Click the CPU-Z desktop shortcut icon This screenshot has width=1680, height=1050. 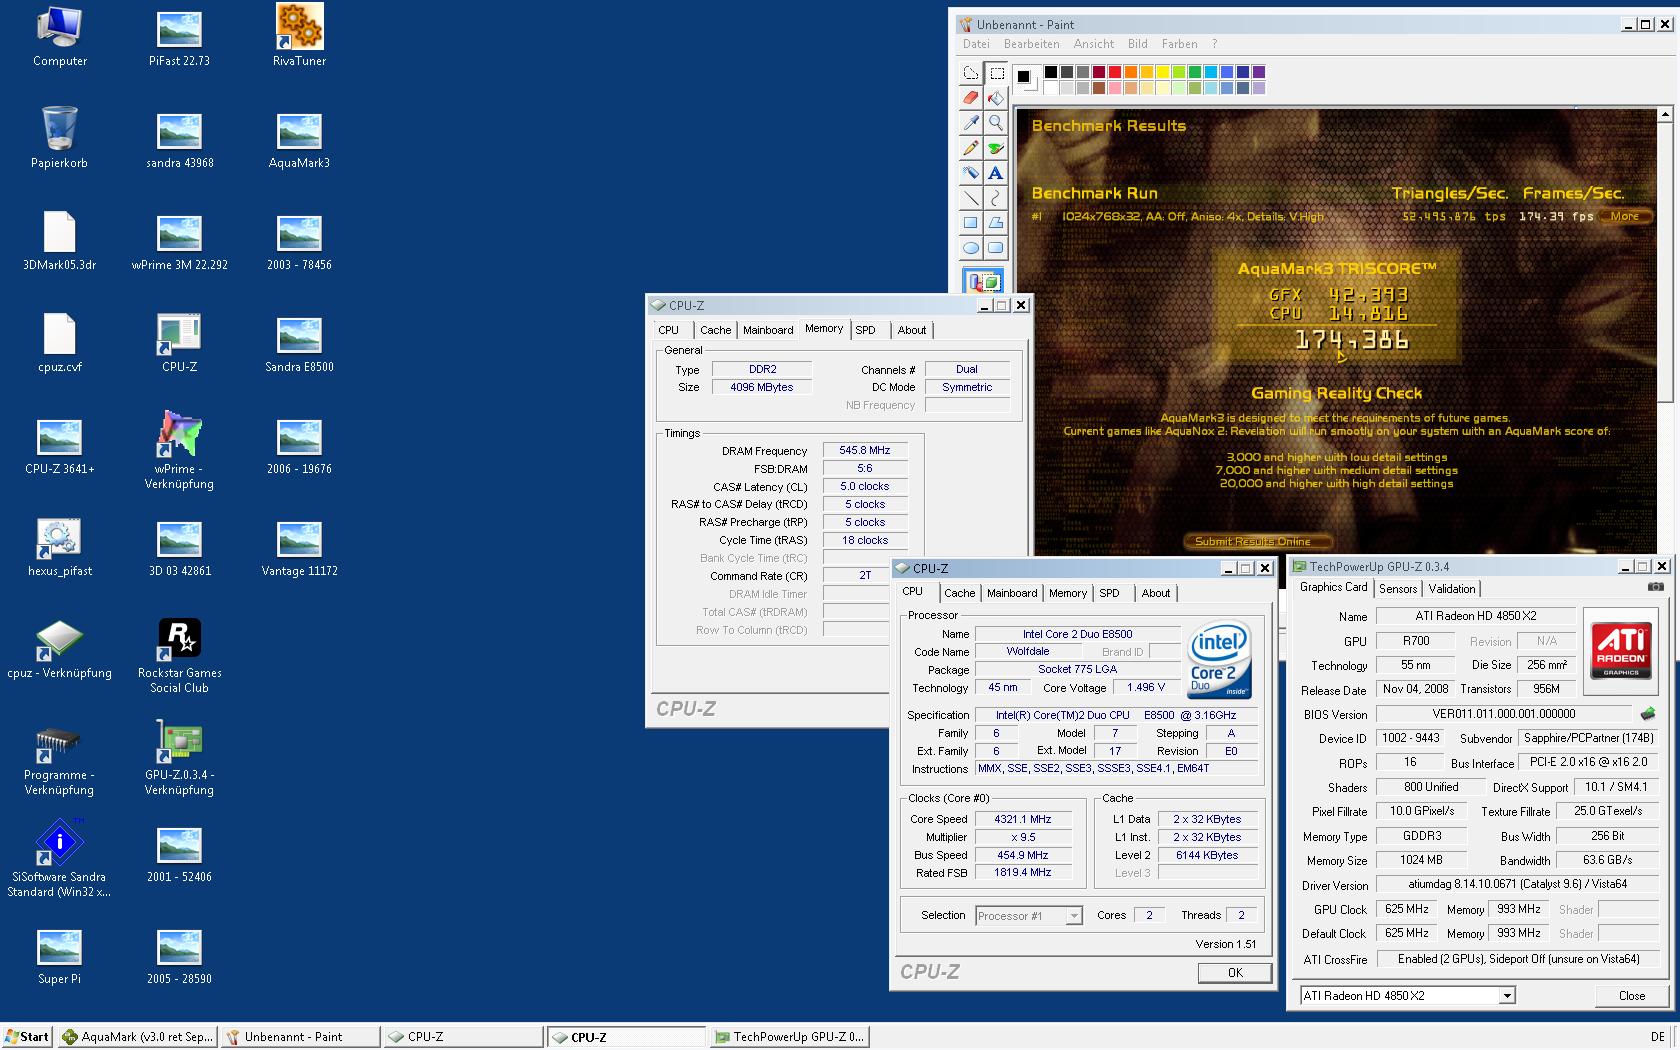(180, 342)
